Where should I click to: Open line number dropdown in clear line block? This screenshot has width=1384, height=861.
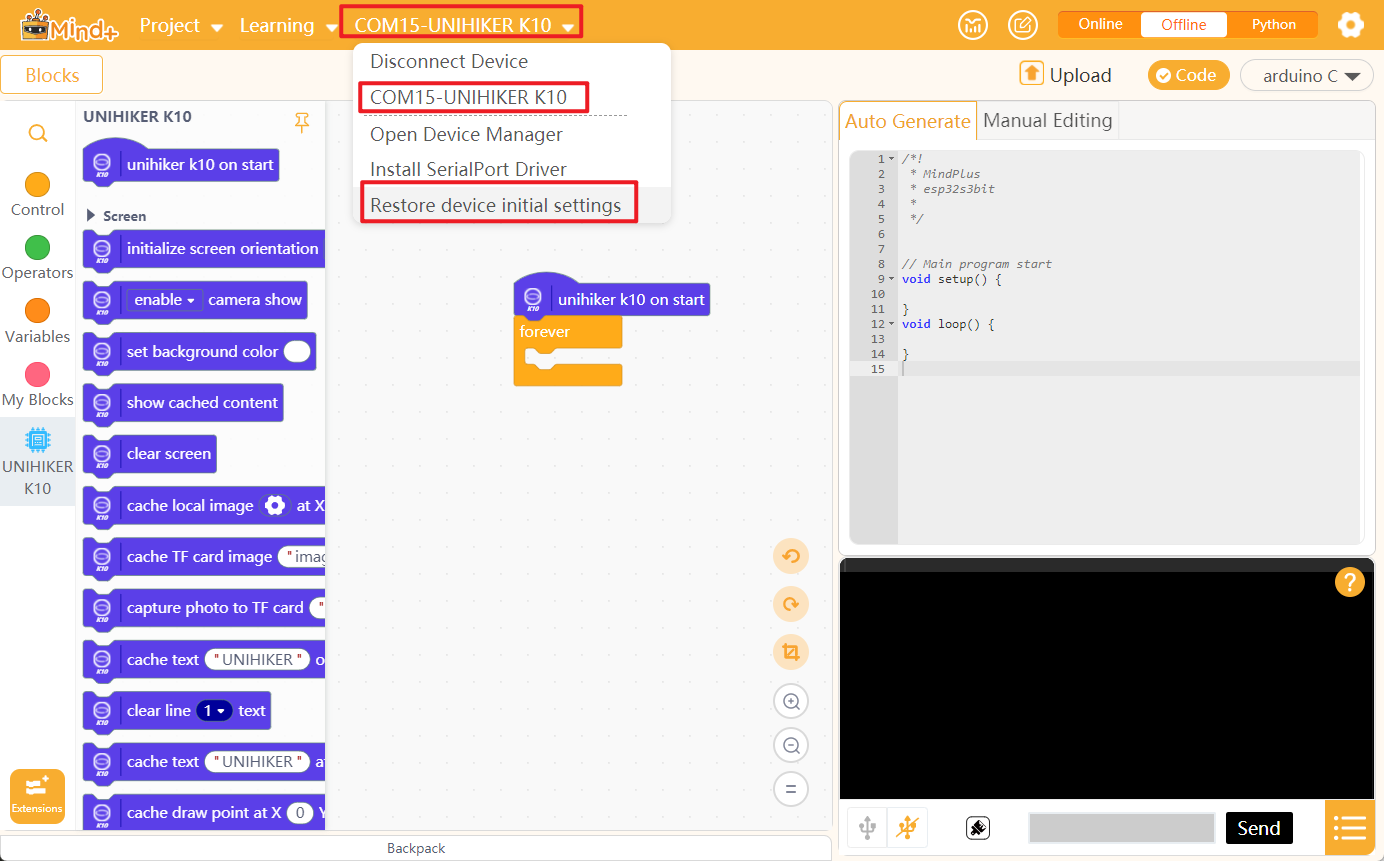(x=214, y=711)
